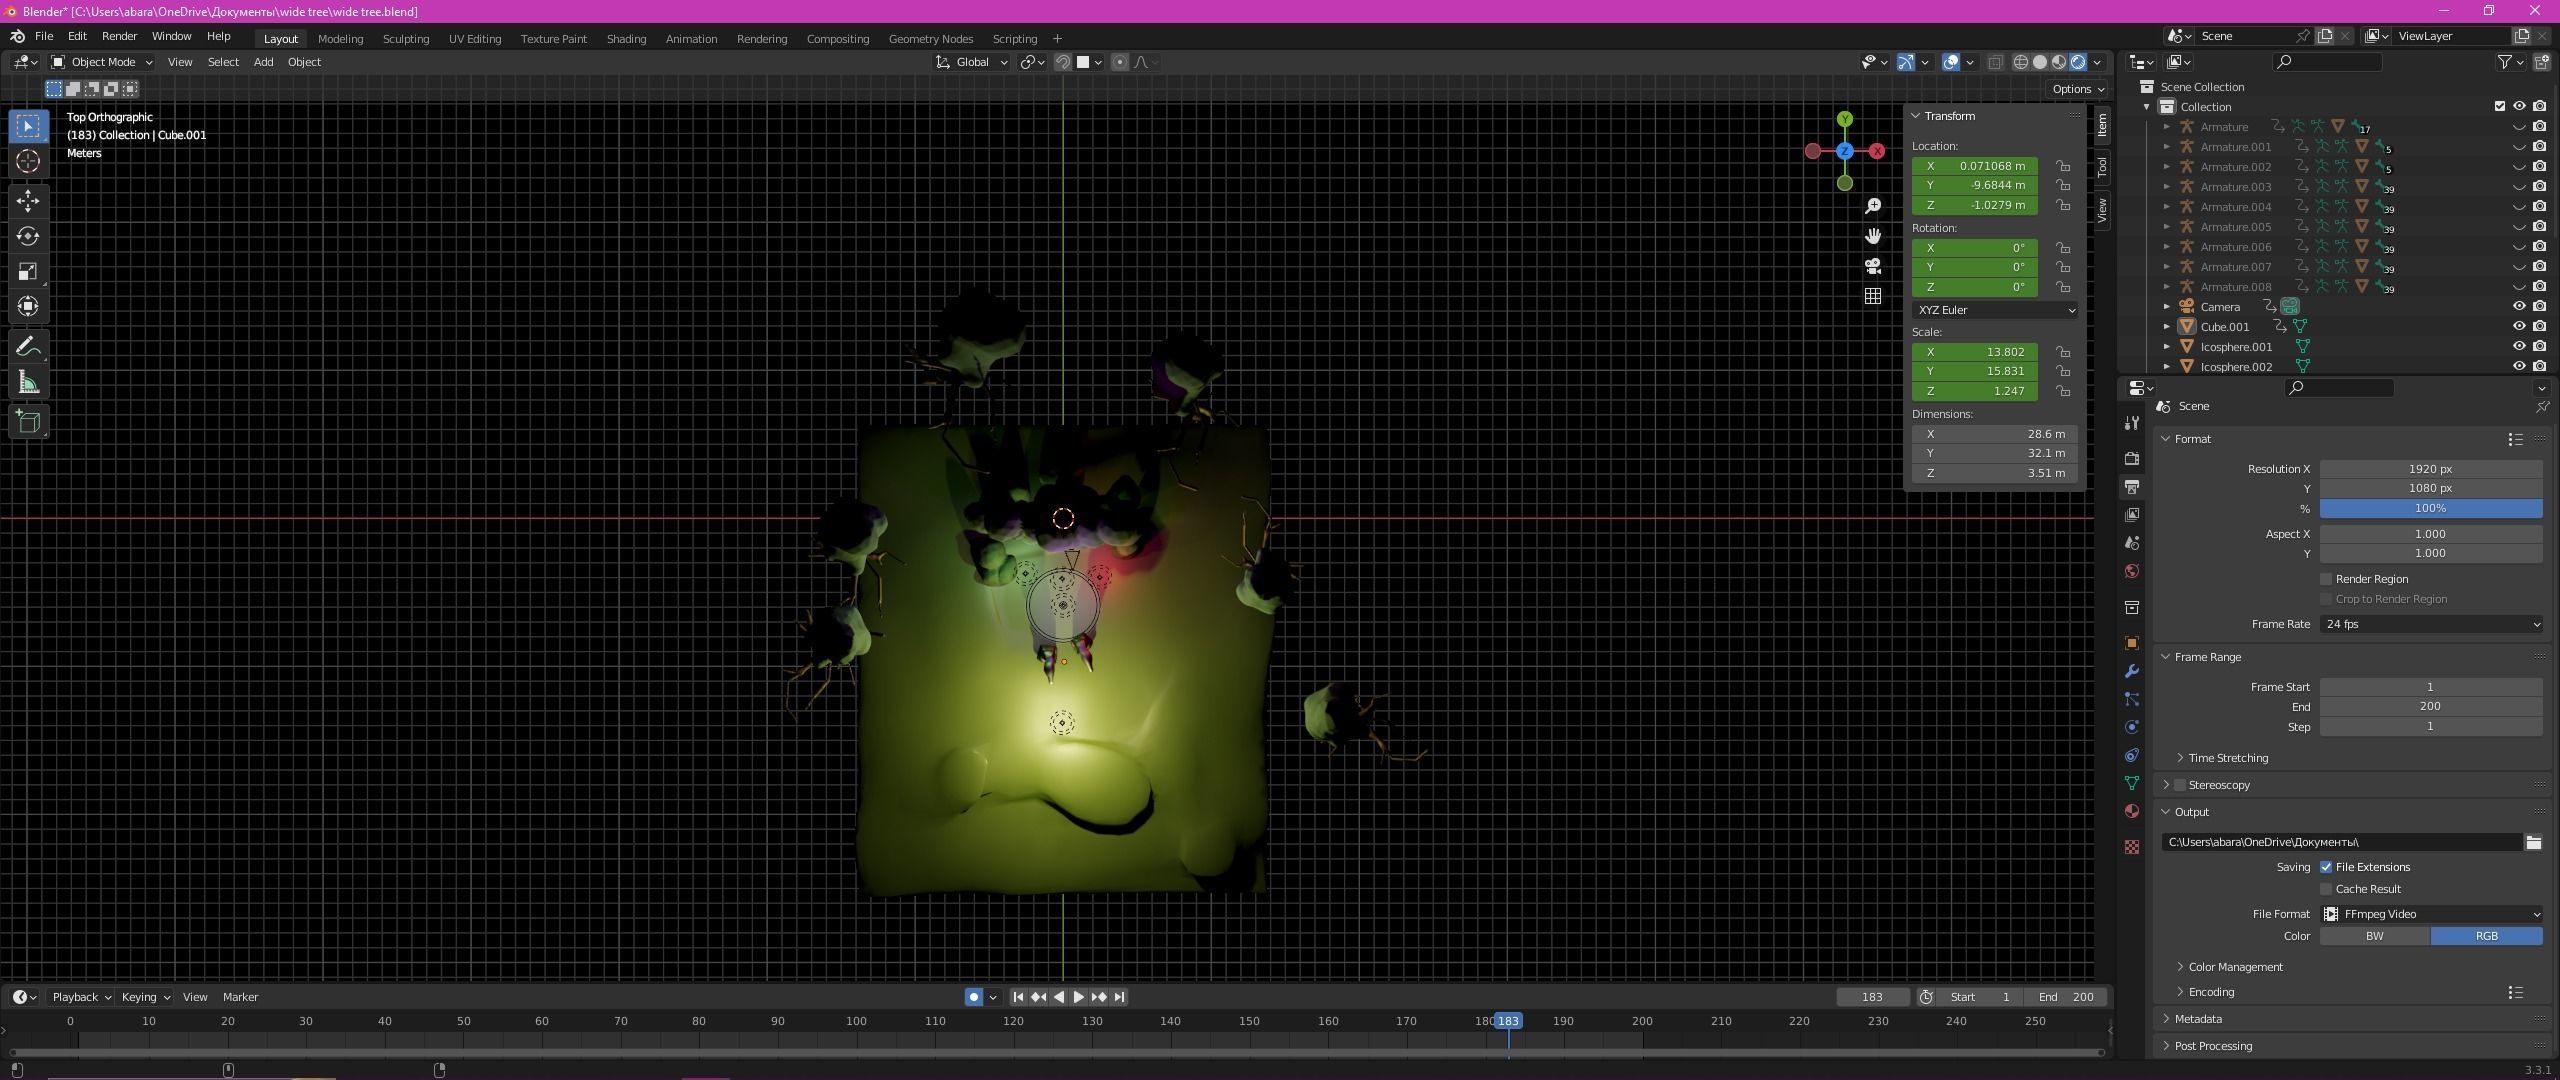
Task: Select BW color mode button
Action: coord(2374,936)
